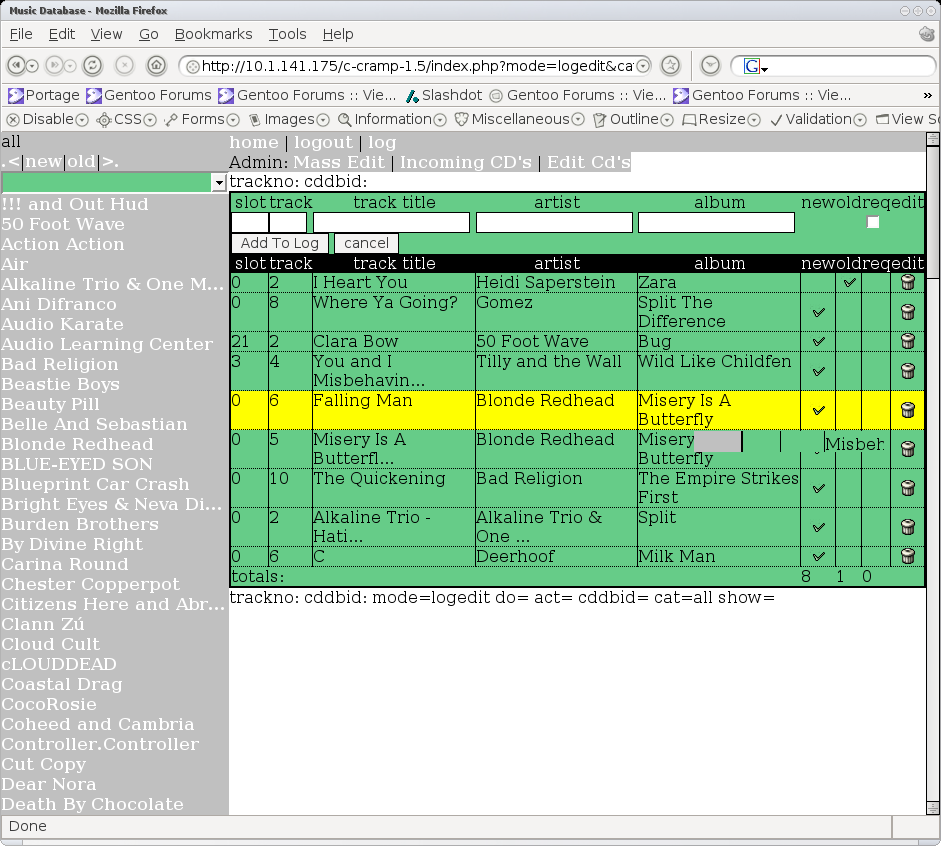
Task: Toggle the old checkmark for 'I Heart You'
Action: coord(849,283)
